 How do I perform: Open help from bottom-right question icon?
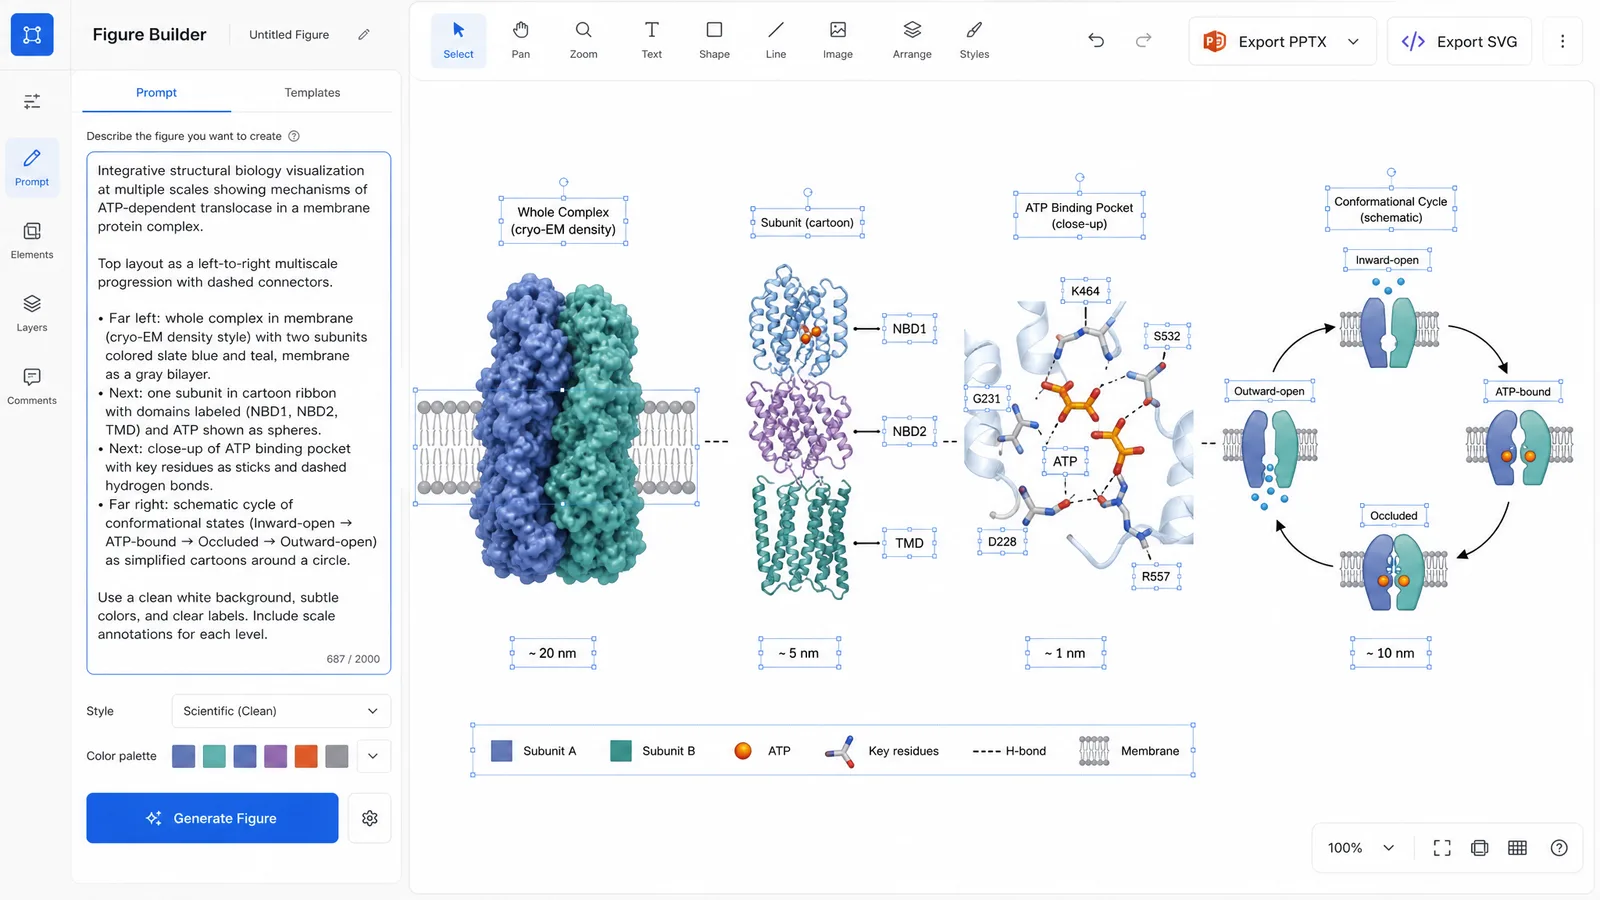coord(1559,848)
